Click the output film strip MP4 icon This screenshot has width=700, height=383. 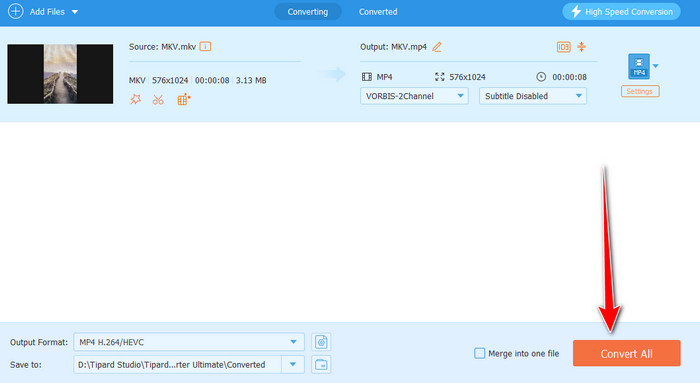click(x=367, y=77)
